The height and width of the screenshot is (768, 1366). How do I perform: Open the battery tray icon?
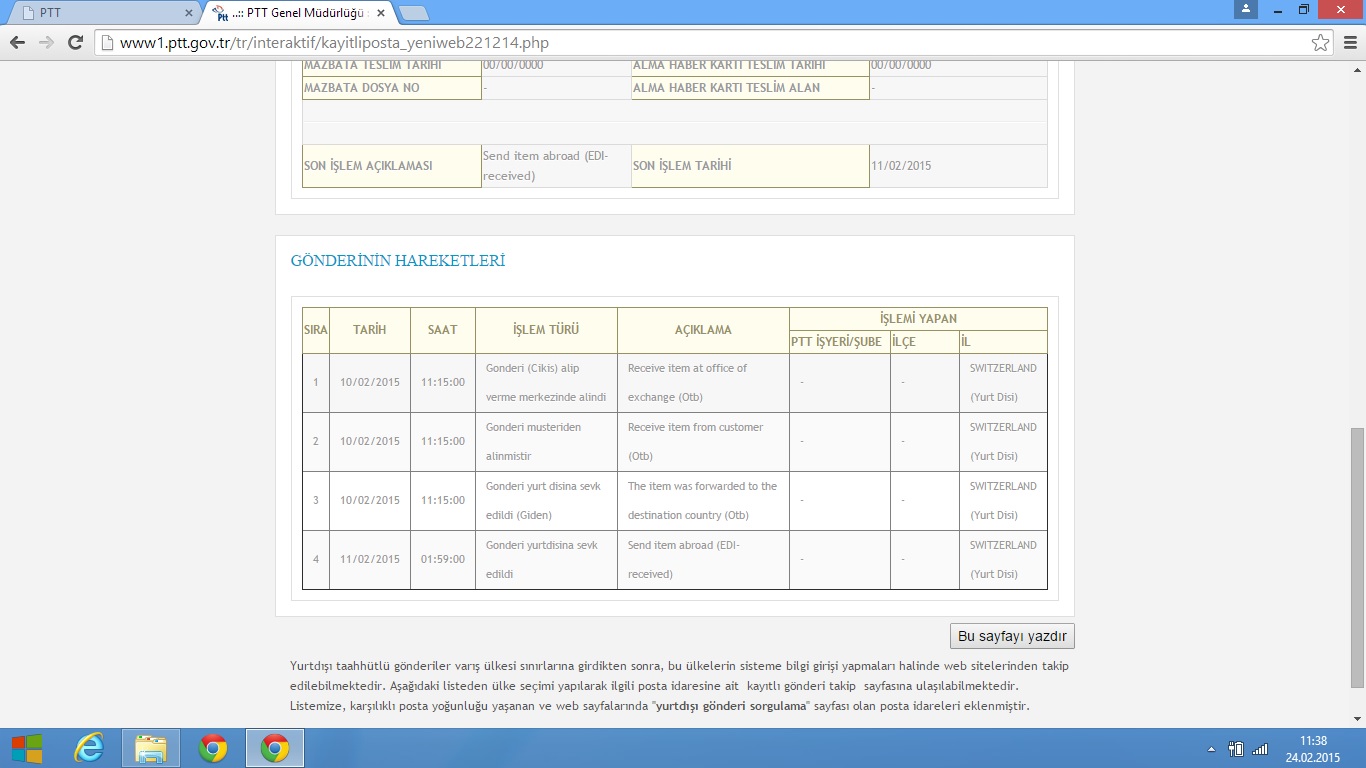pos(1236,748)
